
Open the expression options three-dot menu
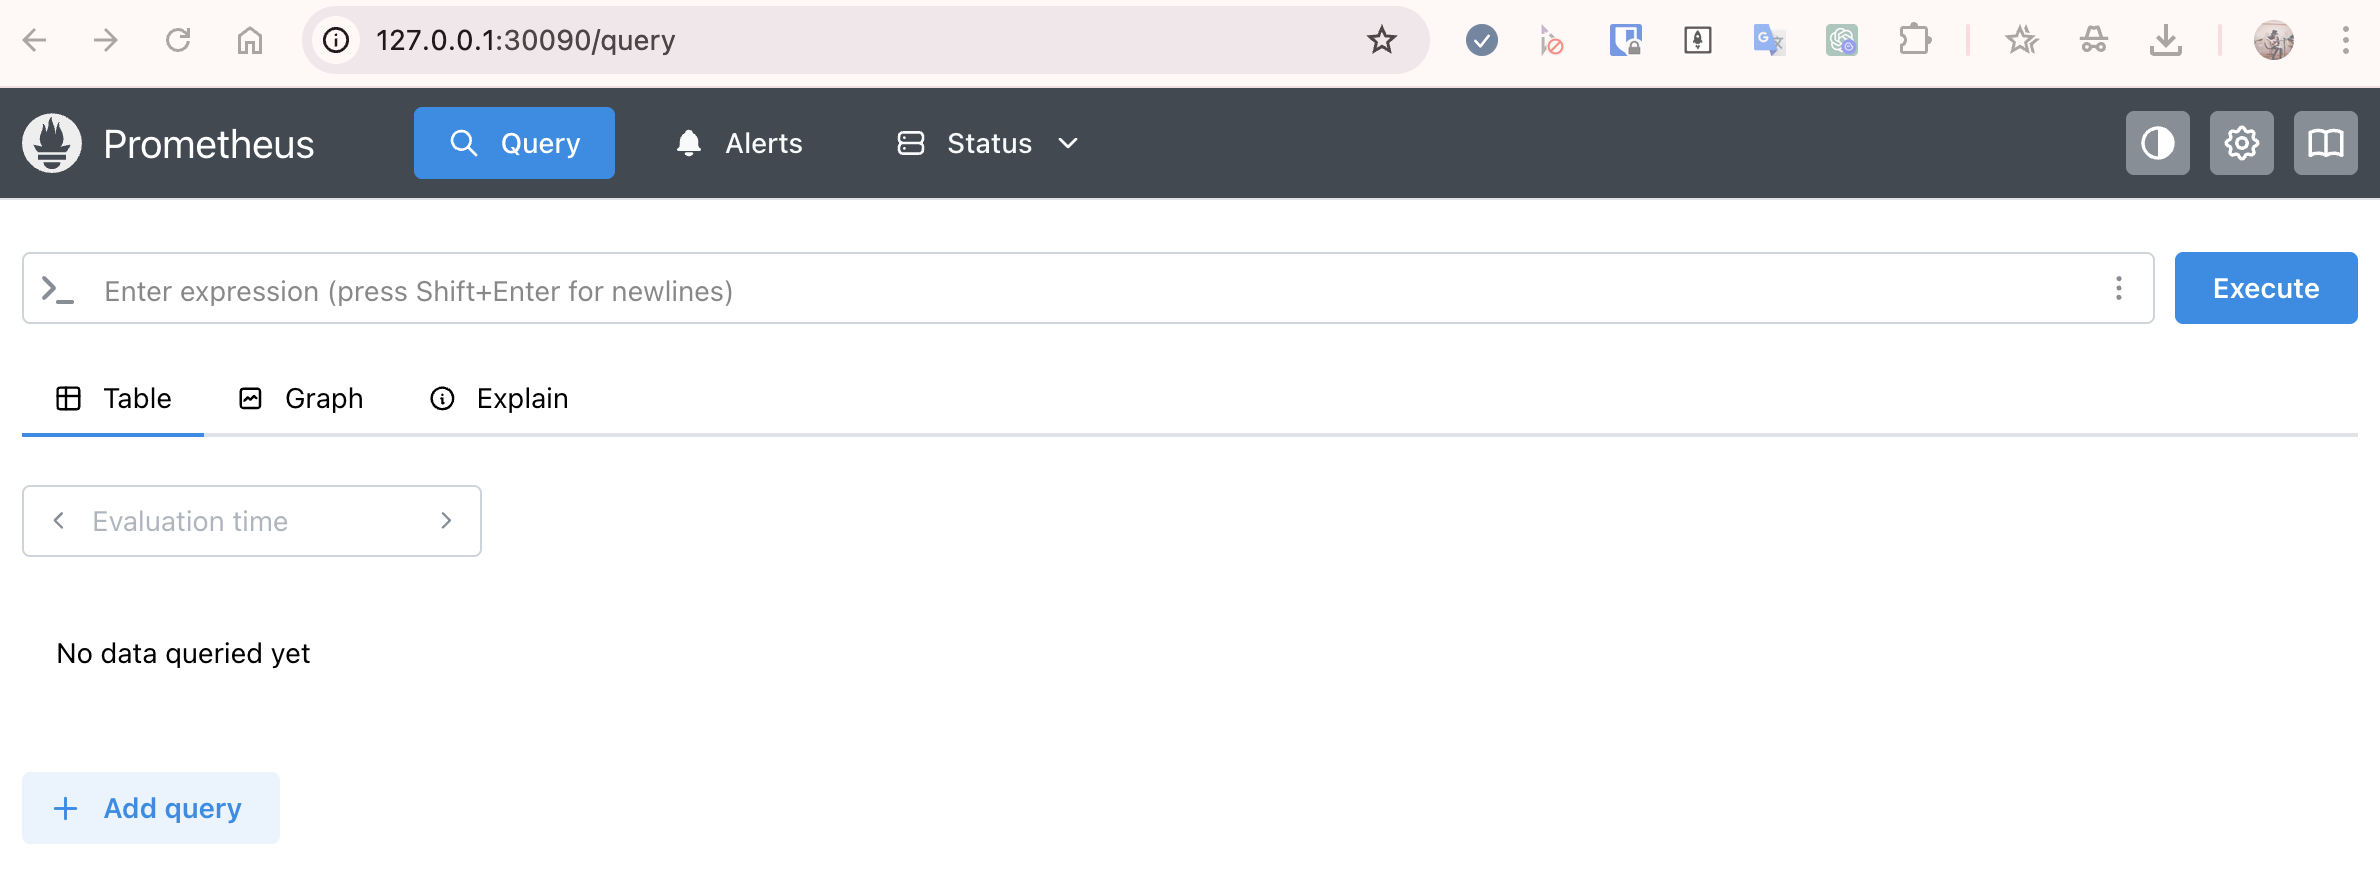(x=2118, y=289)
